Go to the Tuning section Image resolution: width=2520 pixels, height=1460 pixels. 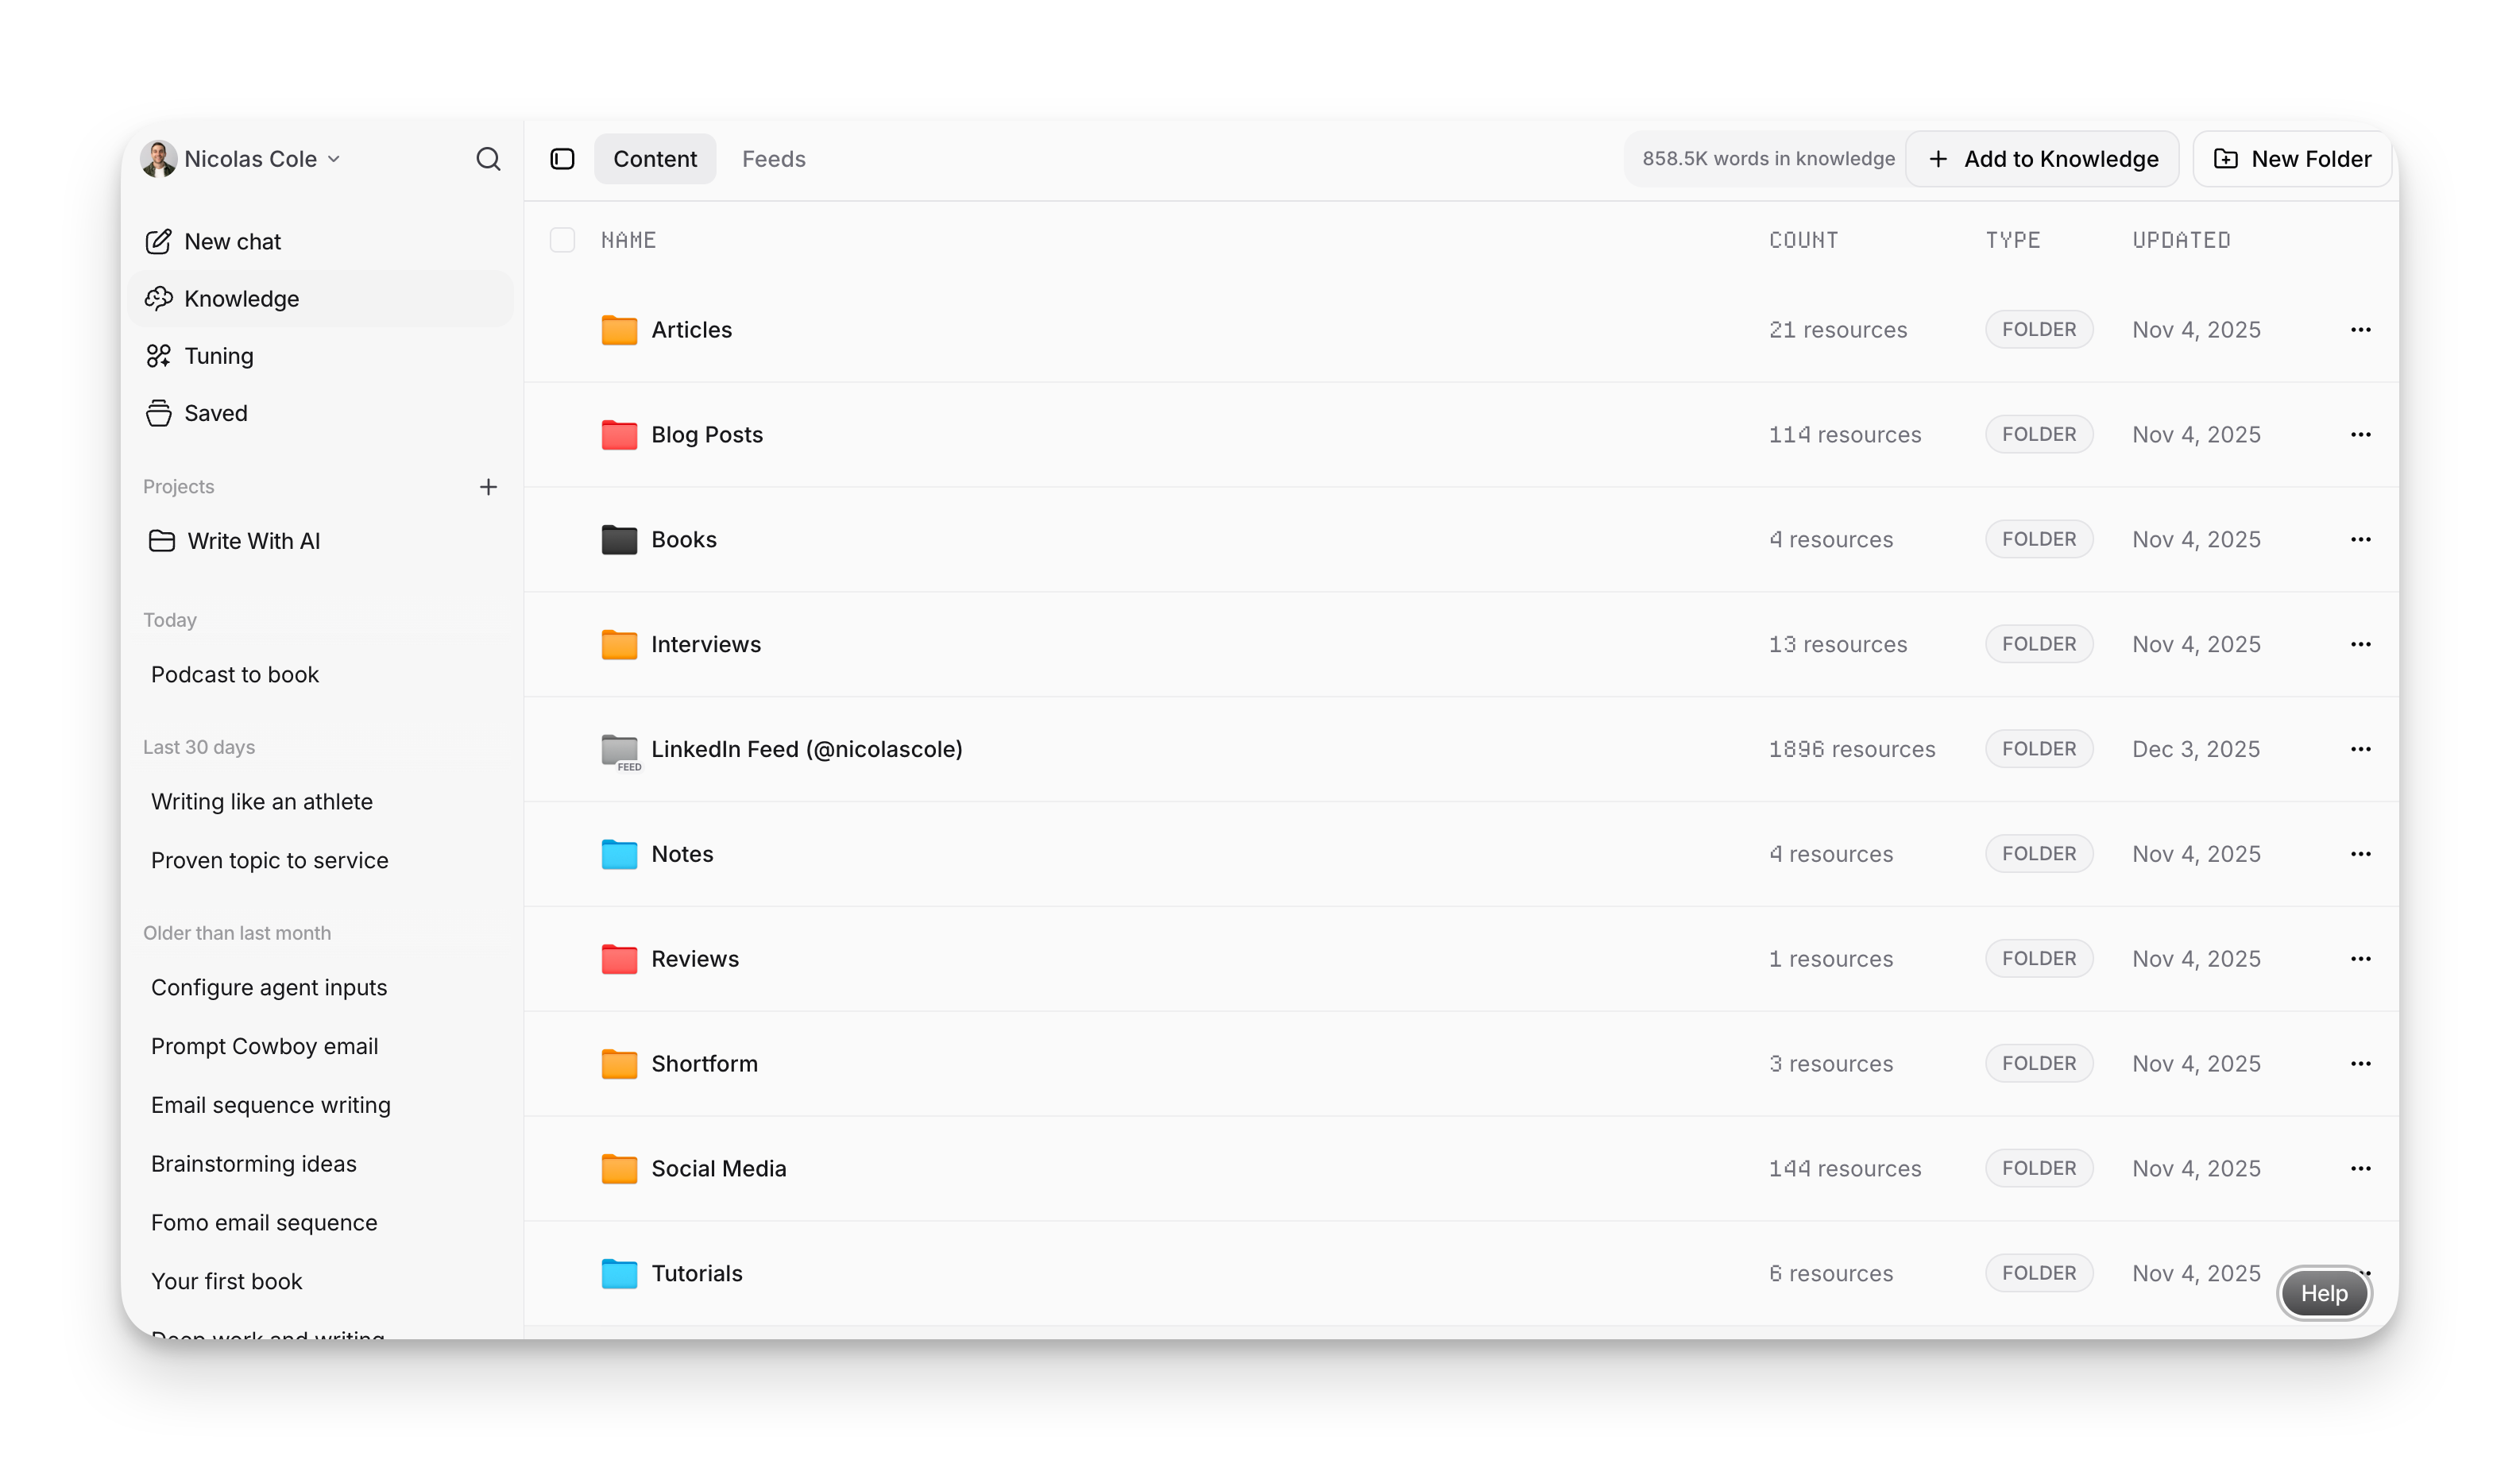tap(320, 356)
